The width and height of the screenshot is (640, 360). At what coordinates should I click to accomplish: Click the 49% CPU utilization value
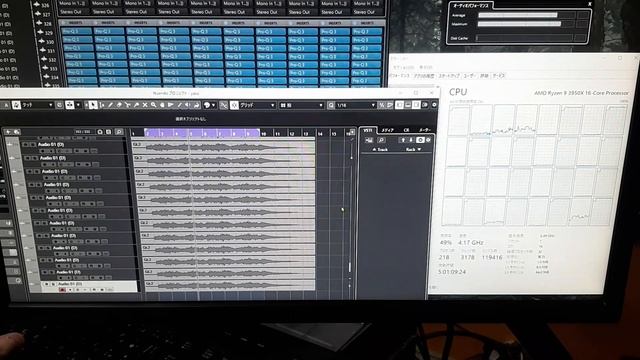[x=446, y=242]
